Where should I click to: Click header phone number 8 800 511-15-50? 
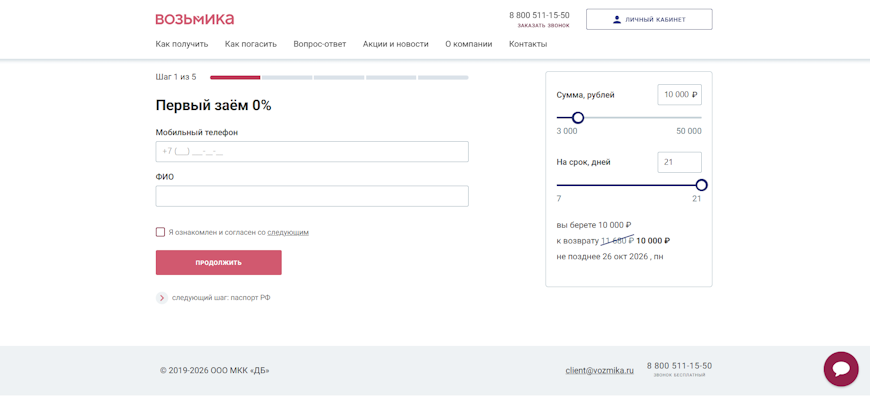coord(539,15)
